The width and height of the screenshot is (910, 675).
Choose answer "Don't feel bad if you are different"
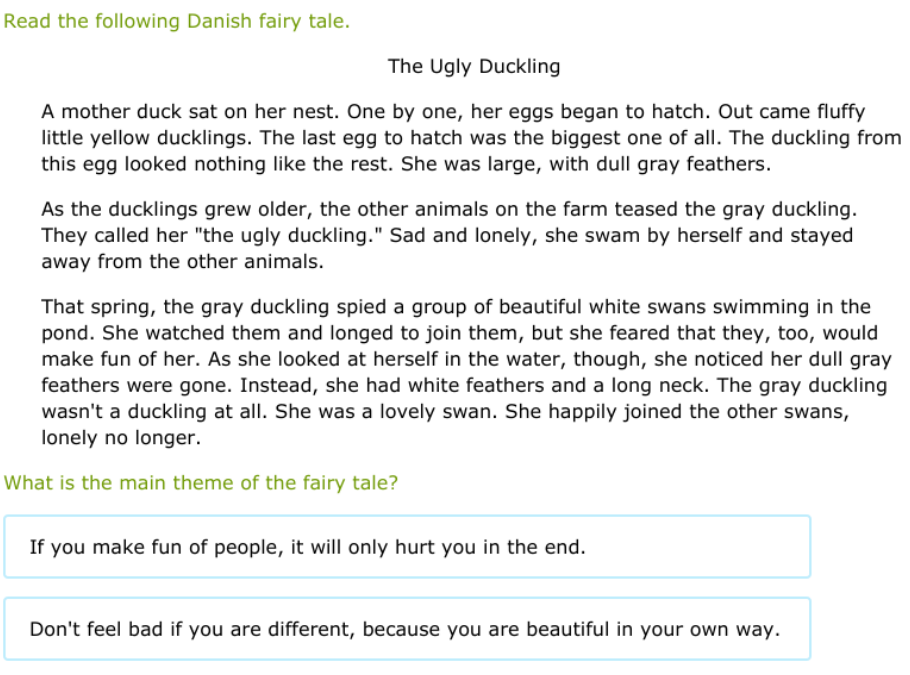pyautogui.click(x=406, y=629)
